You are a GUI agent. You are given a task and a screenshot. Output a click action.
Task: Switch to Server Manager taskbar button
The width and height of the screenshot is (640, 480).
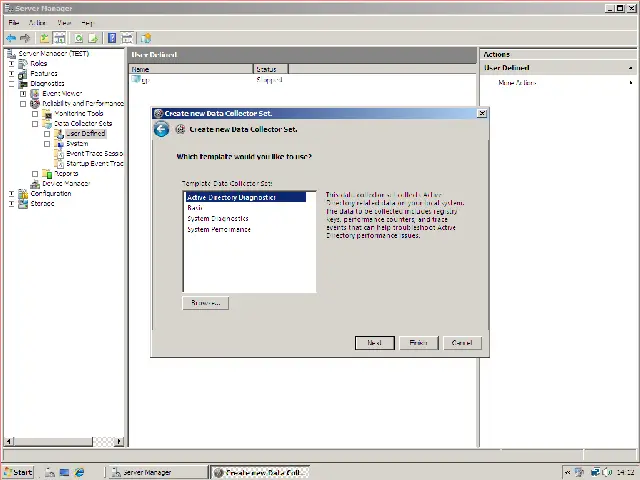[158, 472]
